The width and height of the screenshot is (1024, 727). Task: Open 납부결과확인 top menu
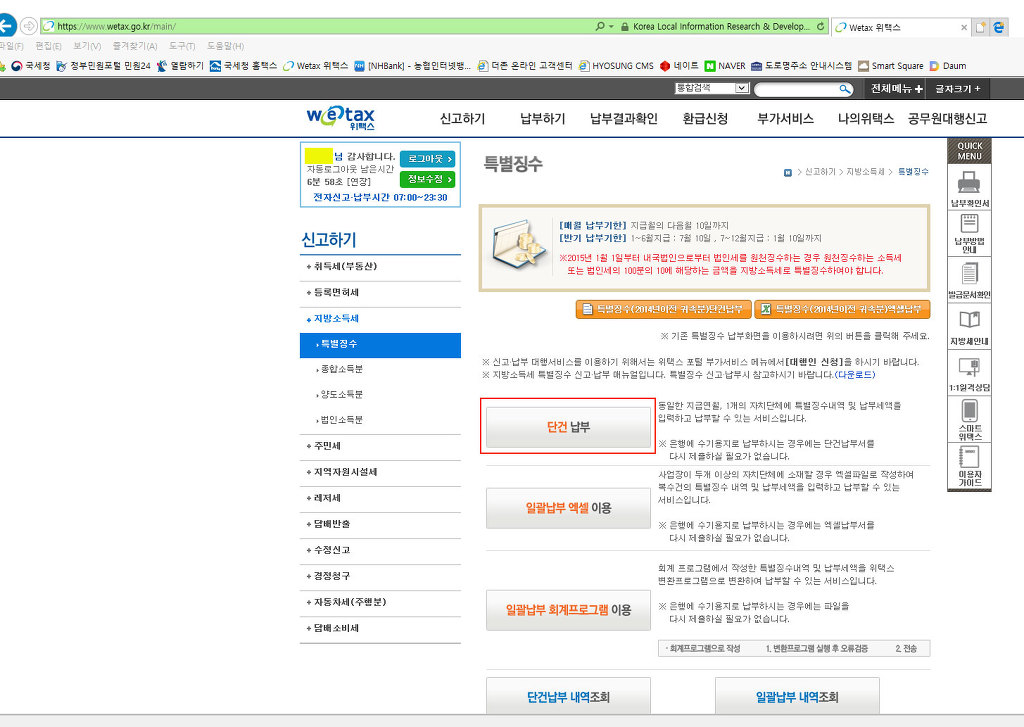point(623,119)
